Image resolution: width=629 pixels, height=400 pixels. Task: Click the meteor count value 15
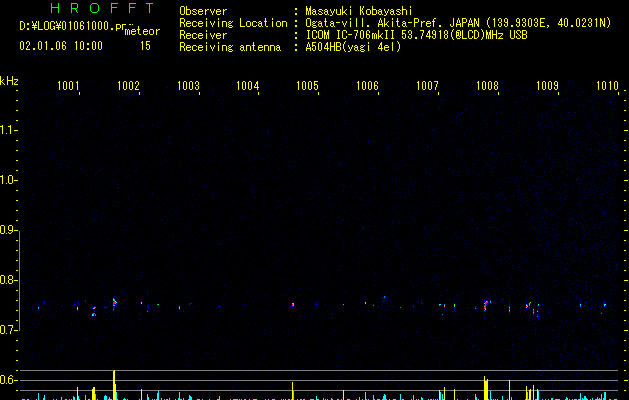point(145,46)
